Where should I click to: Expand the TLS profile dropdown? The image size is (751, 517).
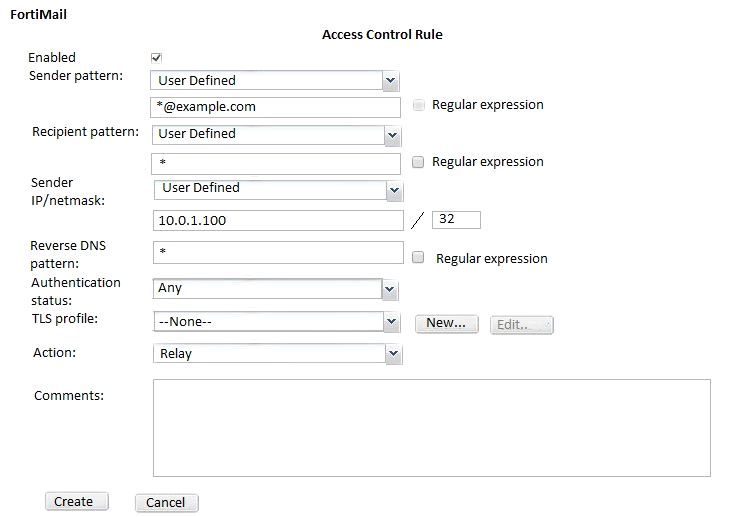(275, 322)
